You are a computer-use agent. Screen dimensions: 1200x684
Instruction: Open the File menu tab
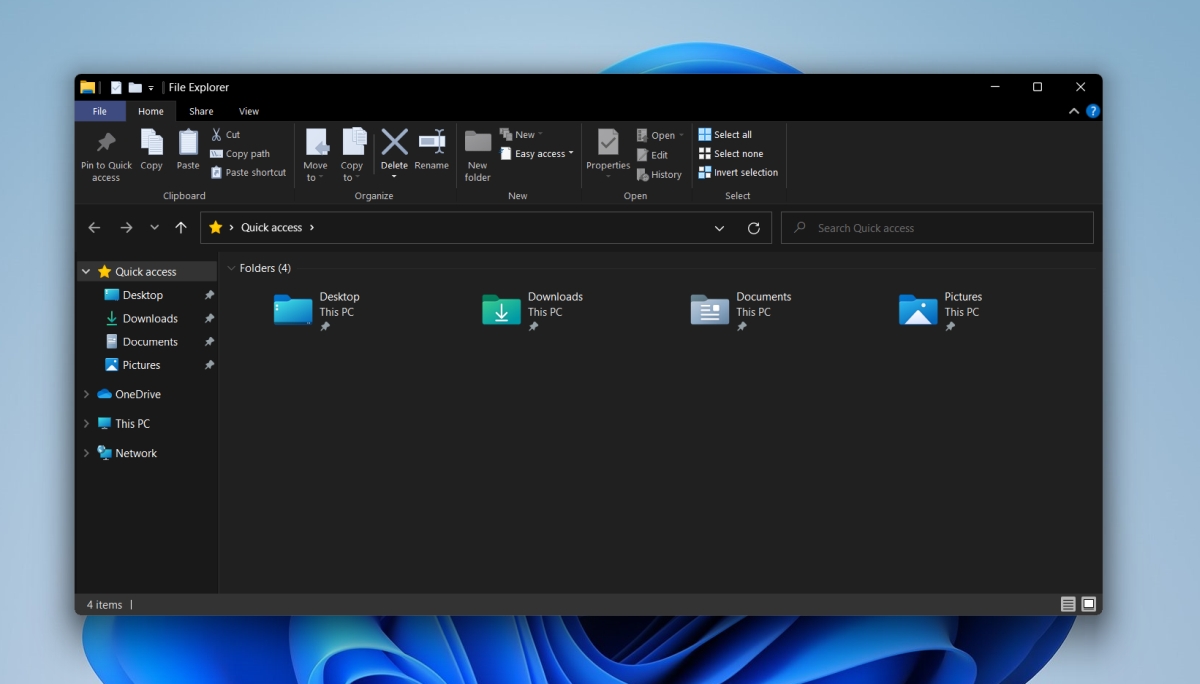[100, 111]
